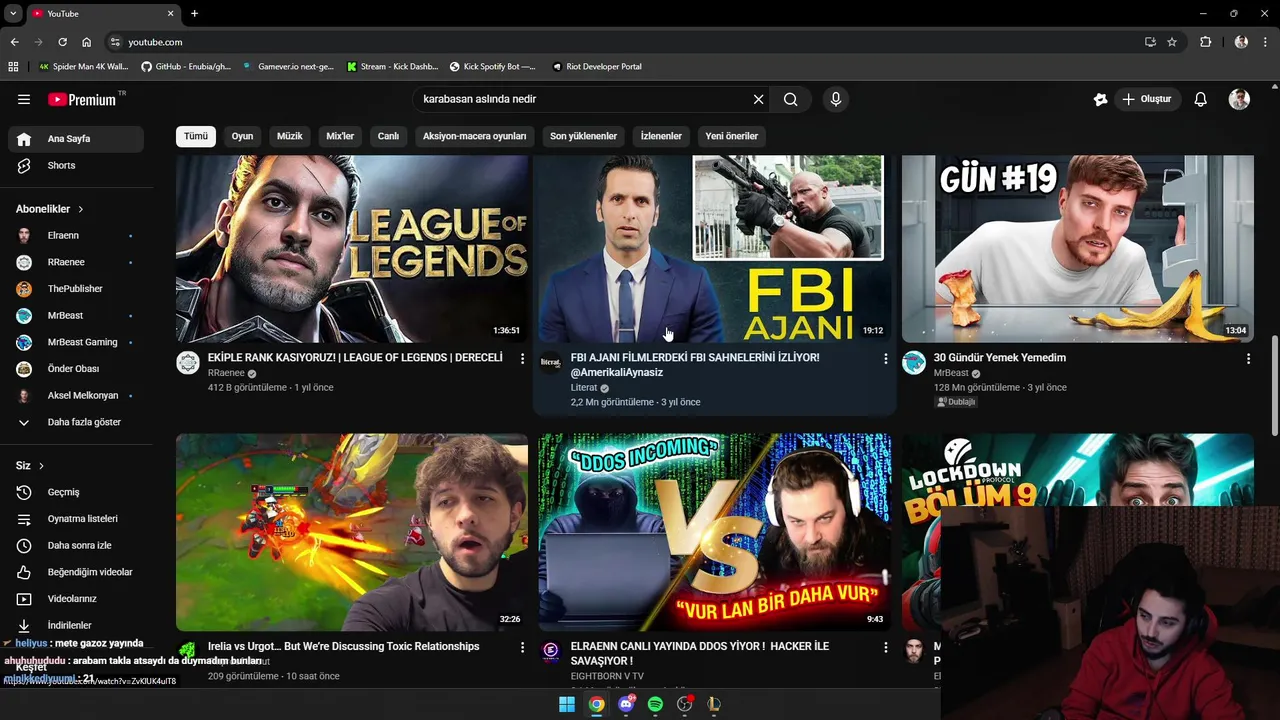Open RRaenee subscription channel
The width and height of the screenshot is (1280, 720).
[76, 262]
